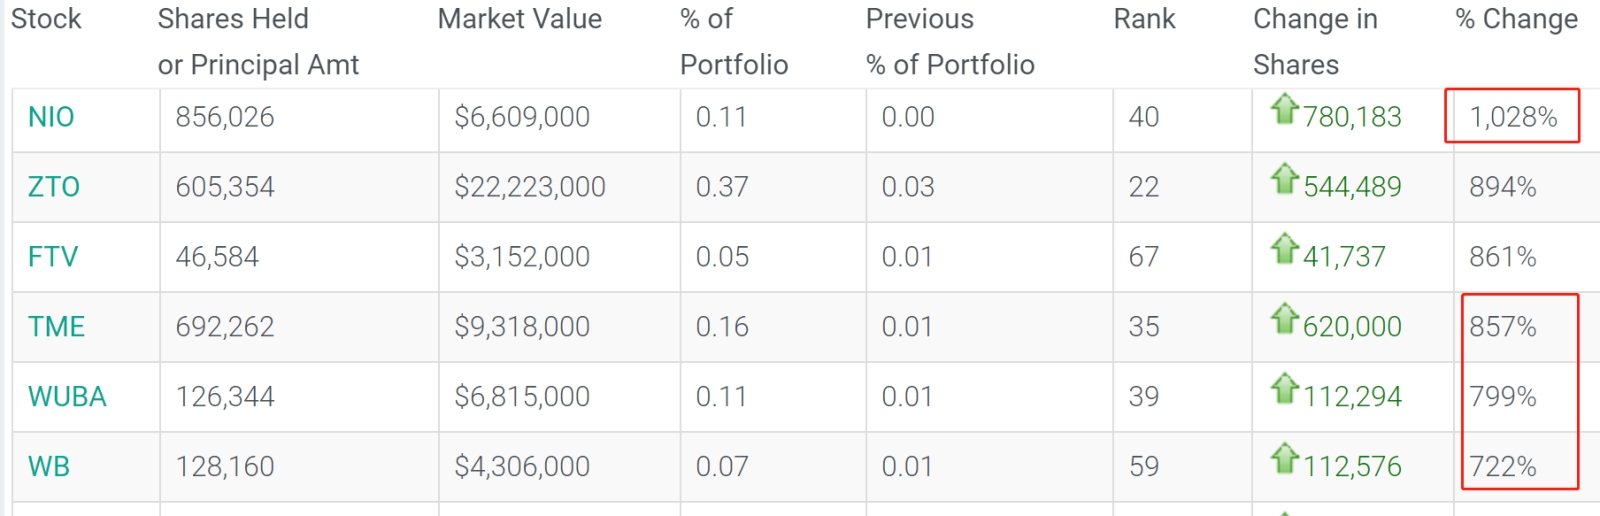Click green up arrow in WUBA row
Viewport: 1600px width, 516px height.
pos(1285,388)
